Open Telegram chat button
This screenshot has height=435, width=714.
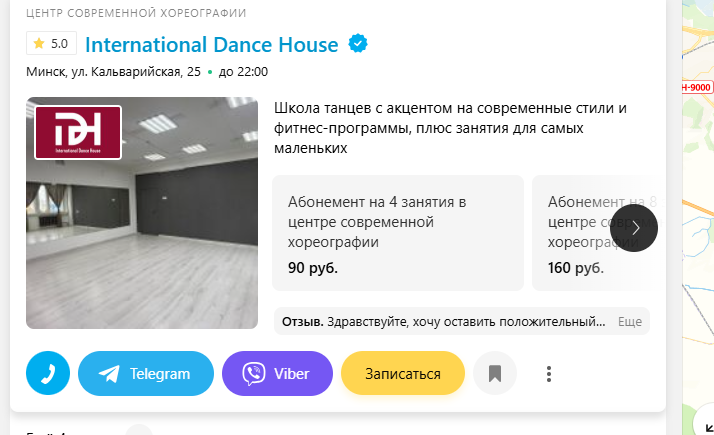(146, 373)
